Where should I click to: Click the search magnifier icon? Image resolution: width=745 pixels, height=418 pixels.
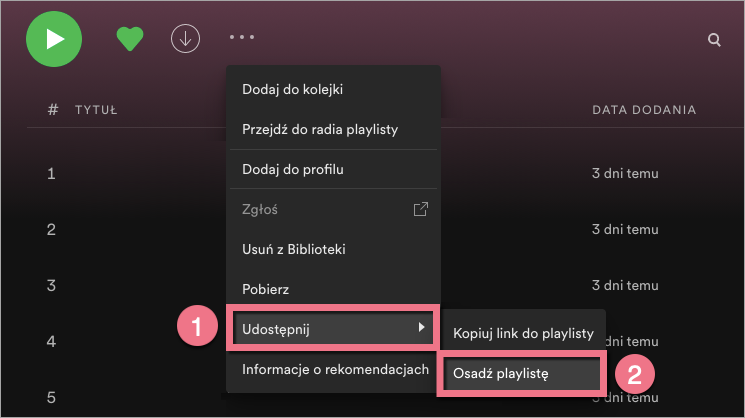[x=714, y=40]
